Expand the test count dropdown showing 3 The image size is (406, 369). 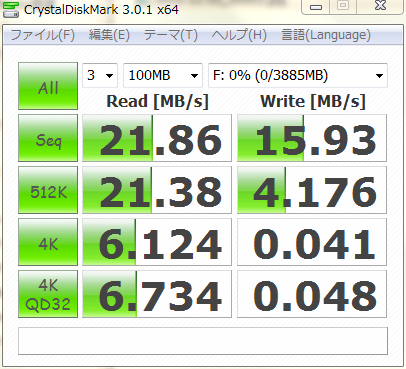point(100,75)
